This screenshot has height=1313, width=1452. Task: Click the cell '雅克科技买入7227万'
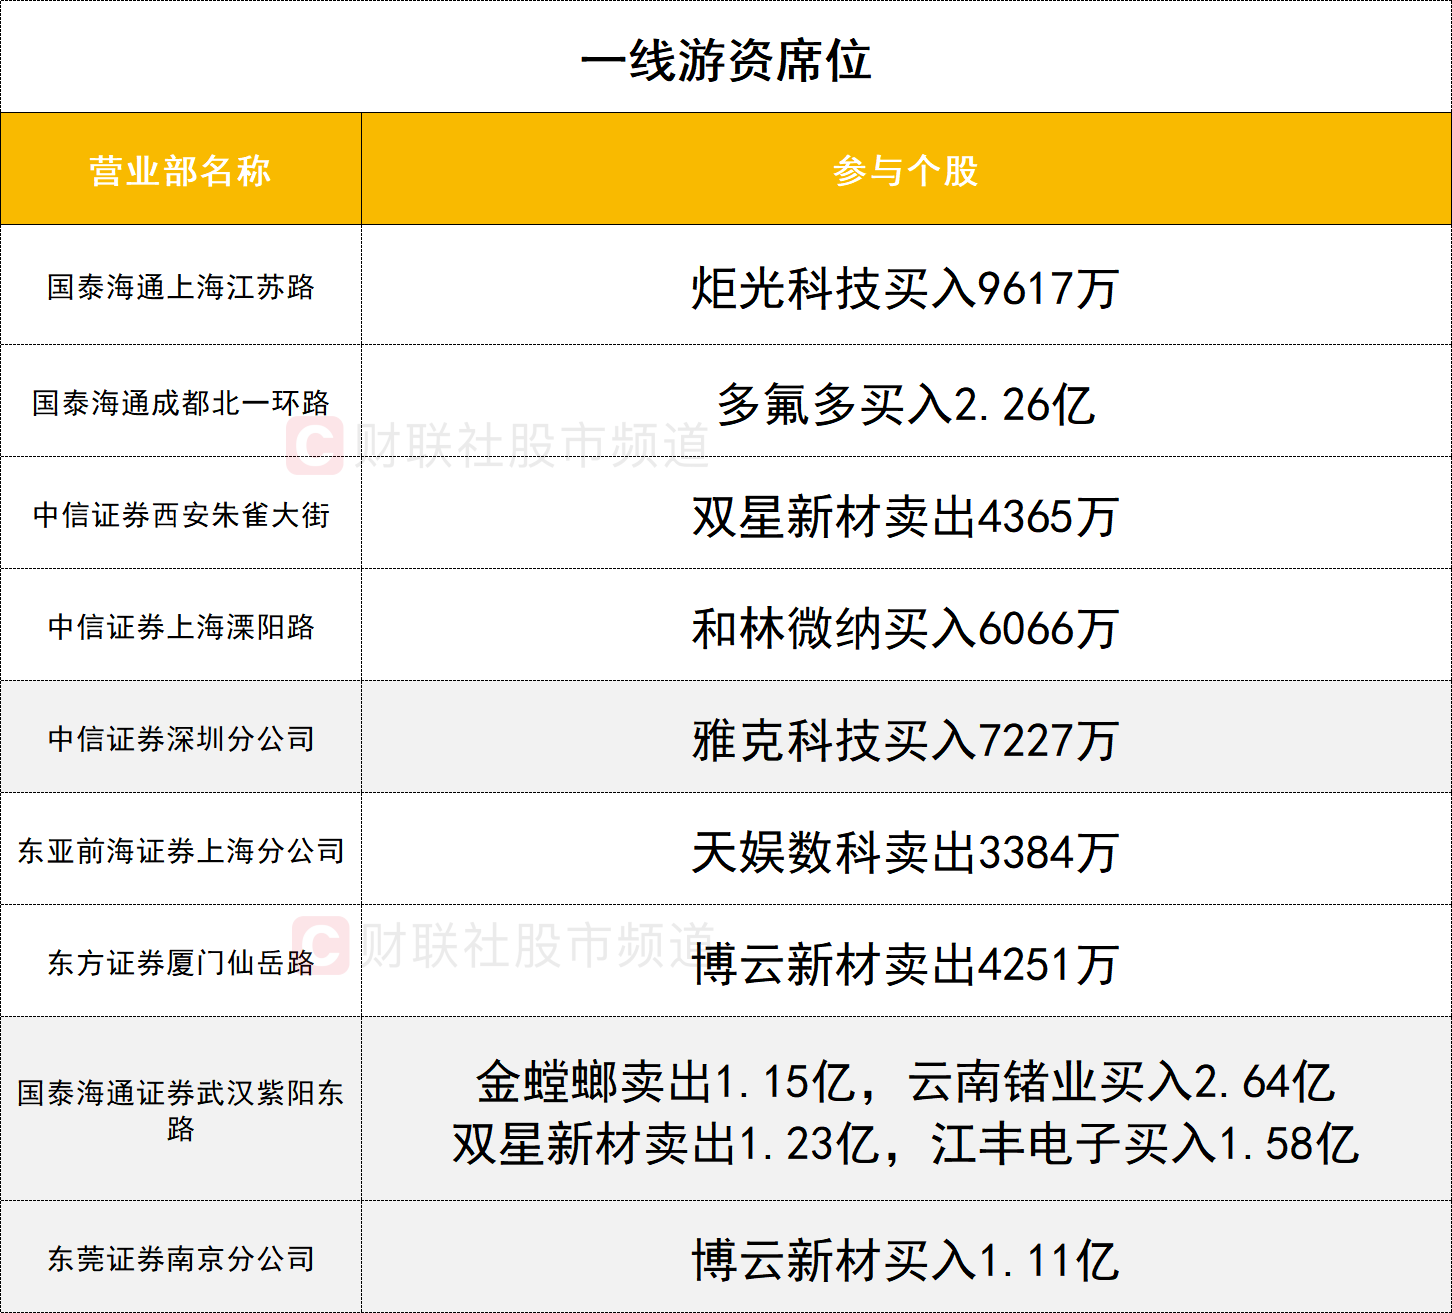[x=906, y=738]
